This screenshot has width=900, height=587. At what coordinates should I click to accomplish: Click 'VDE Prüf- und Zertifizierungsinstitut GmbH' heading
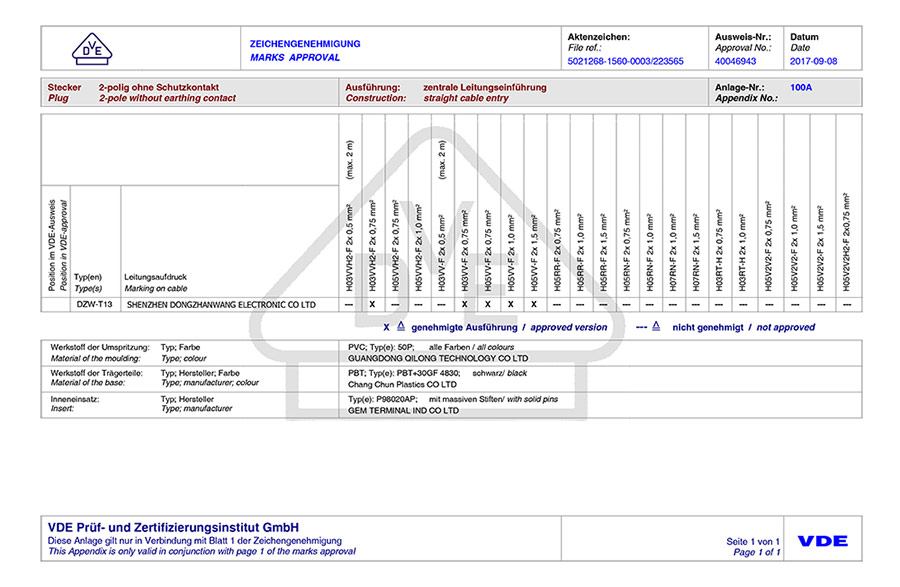click(173, 528)
